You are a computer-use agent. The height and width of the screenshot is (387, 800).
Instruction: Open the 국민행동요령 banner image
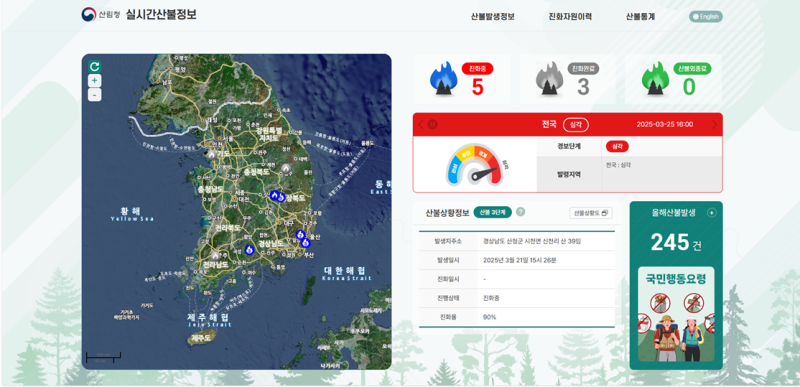(676, 315)
